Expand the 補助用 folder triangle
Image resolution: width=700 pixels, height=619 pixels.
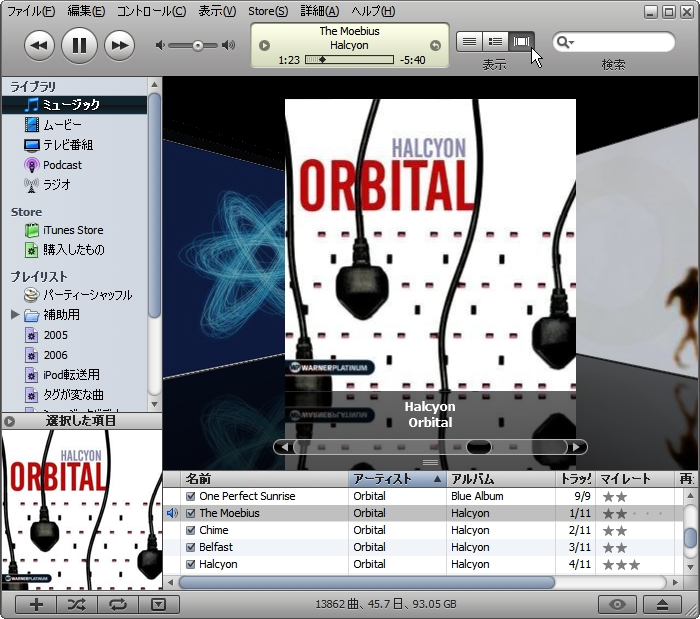15,315
